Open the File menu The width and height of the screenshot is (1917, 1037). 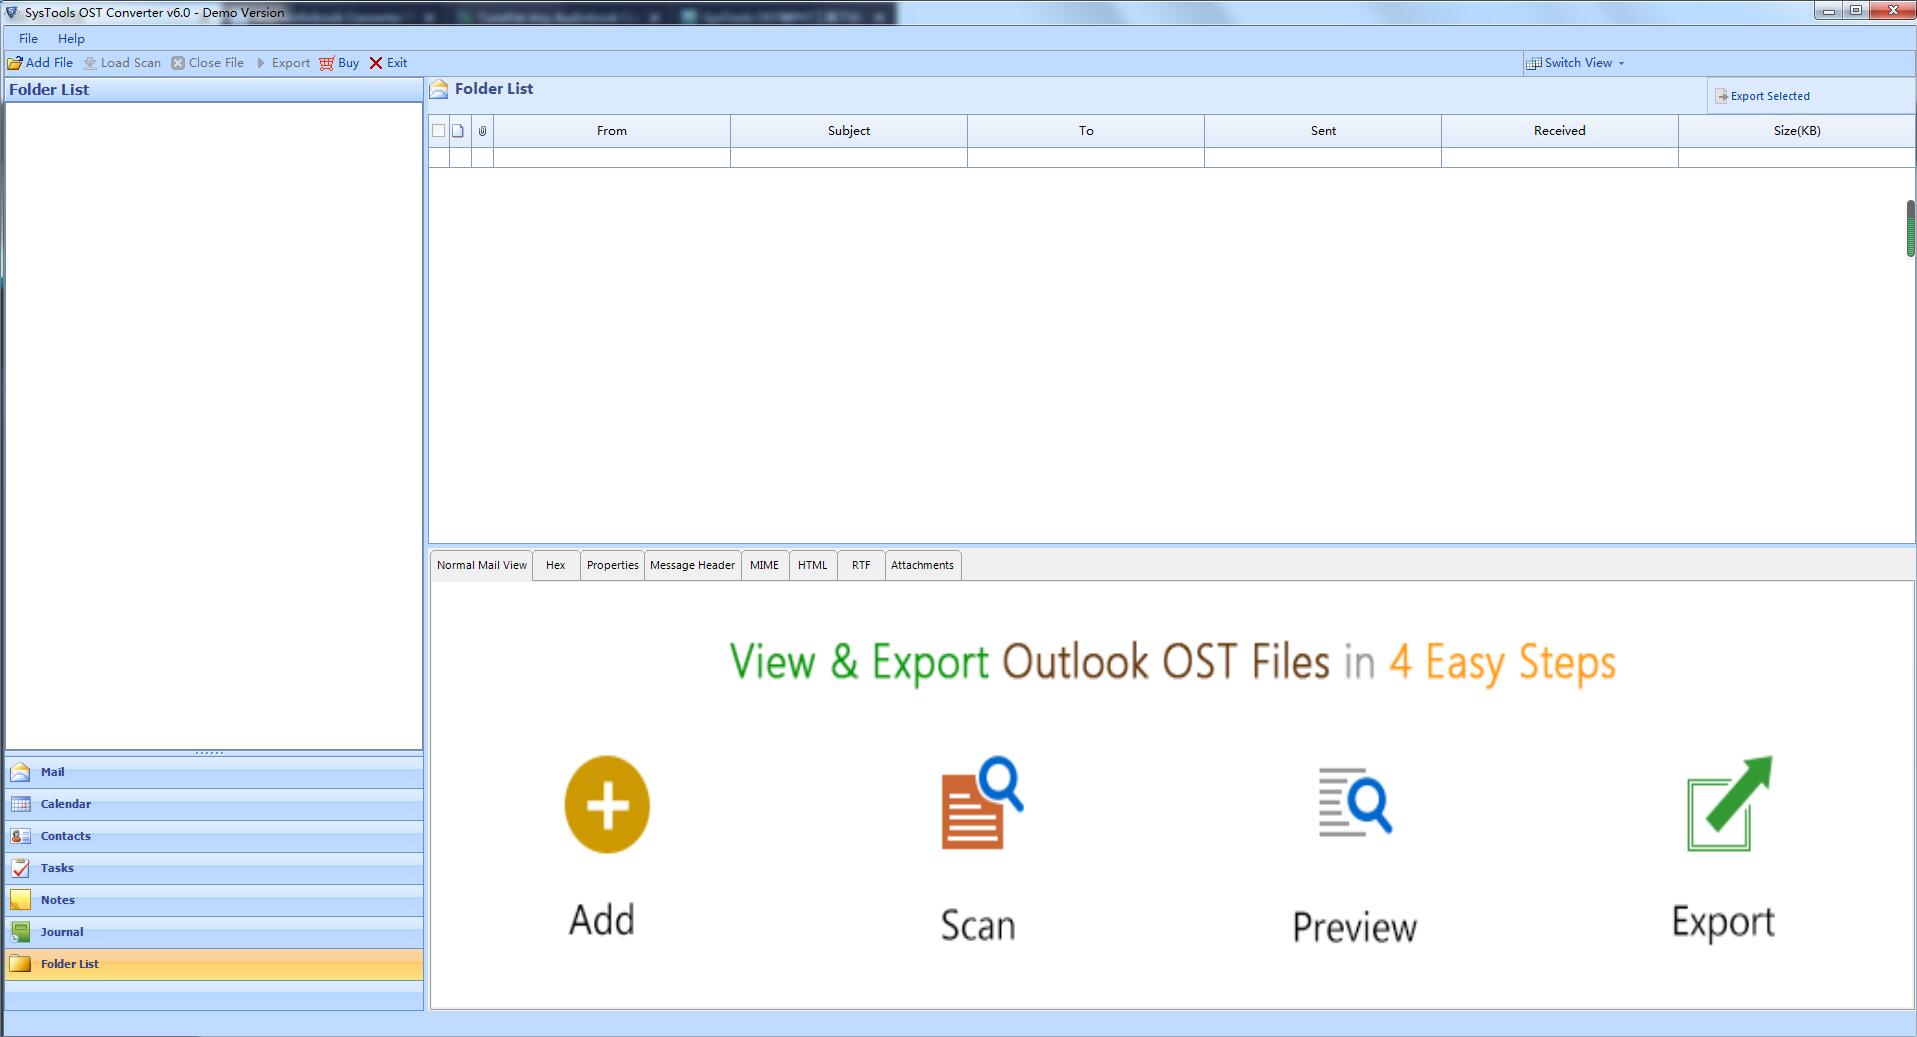point(28,38)
